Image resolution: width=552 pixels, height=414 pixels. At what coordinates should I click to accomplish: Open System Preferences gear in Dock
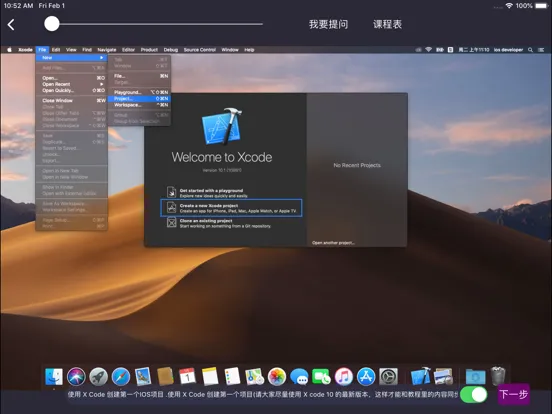click(x=388, y=377)
